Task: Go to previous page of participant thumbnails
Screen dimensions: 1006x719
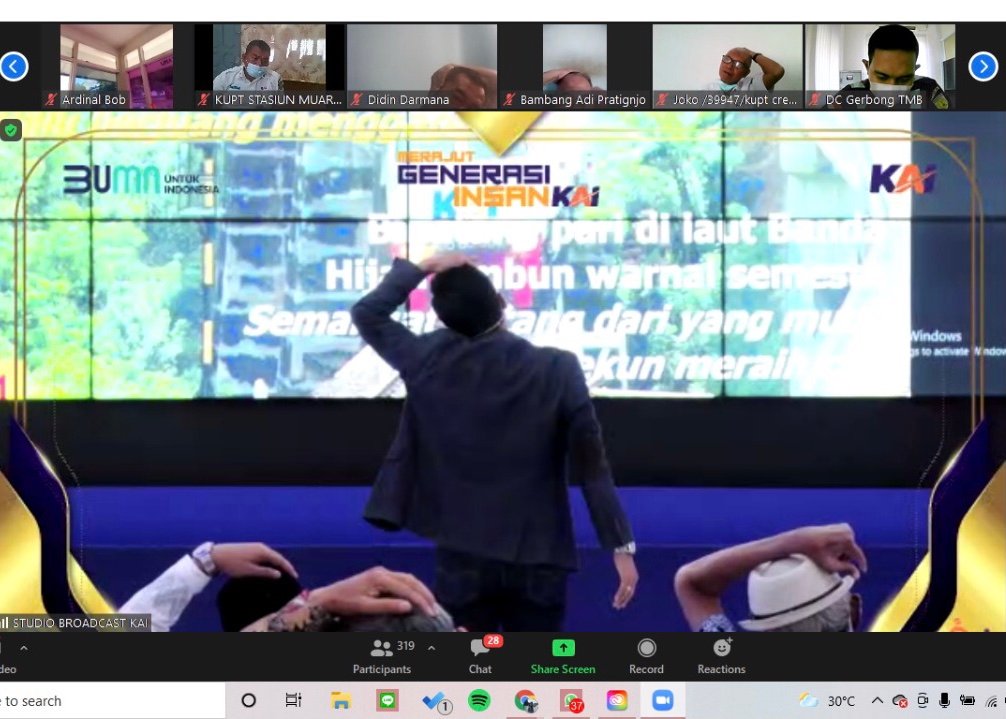Action: tap(14, 67)
